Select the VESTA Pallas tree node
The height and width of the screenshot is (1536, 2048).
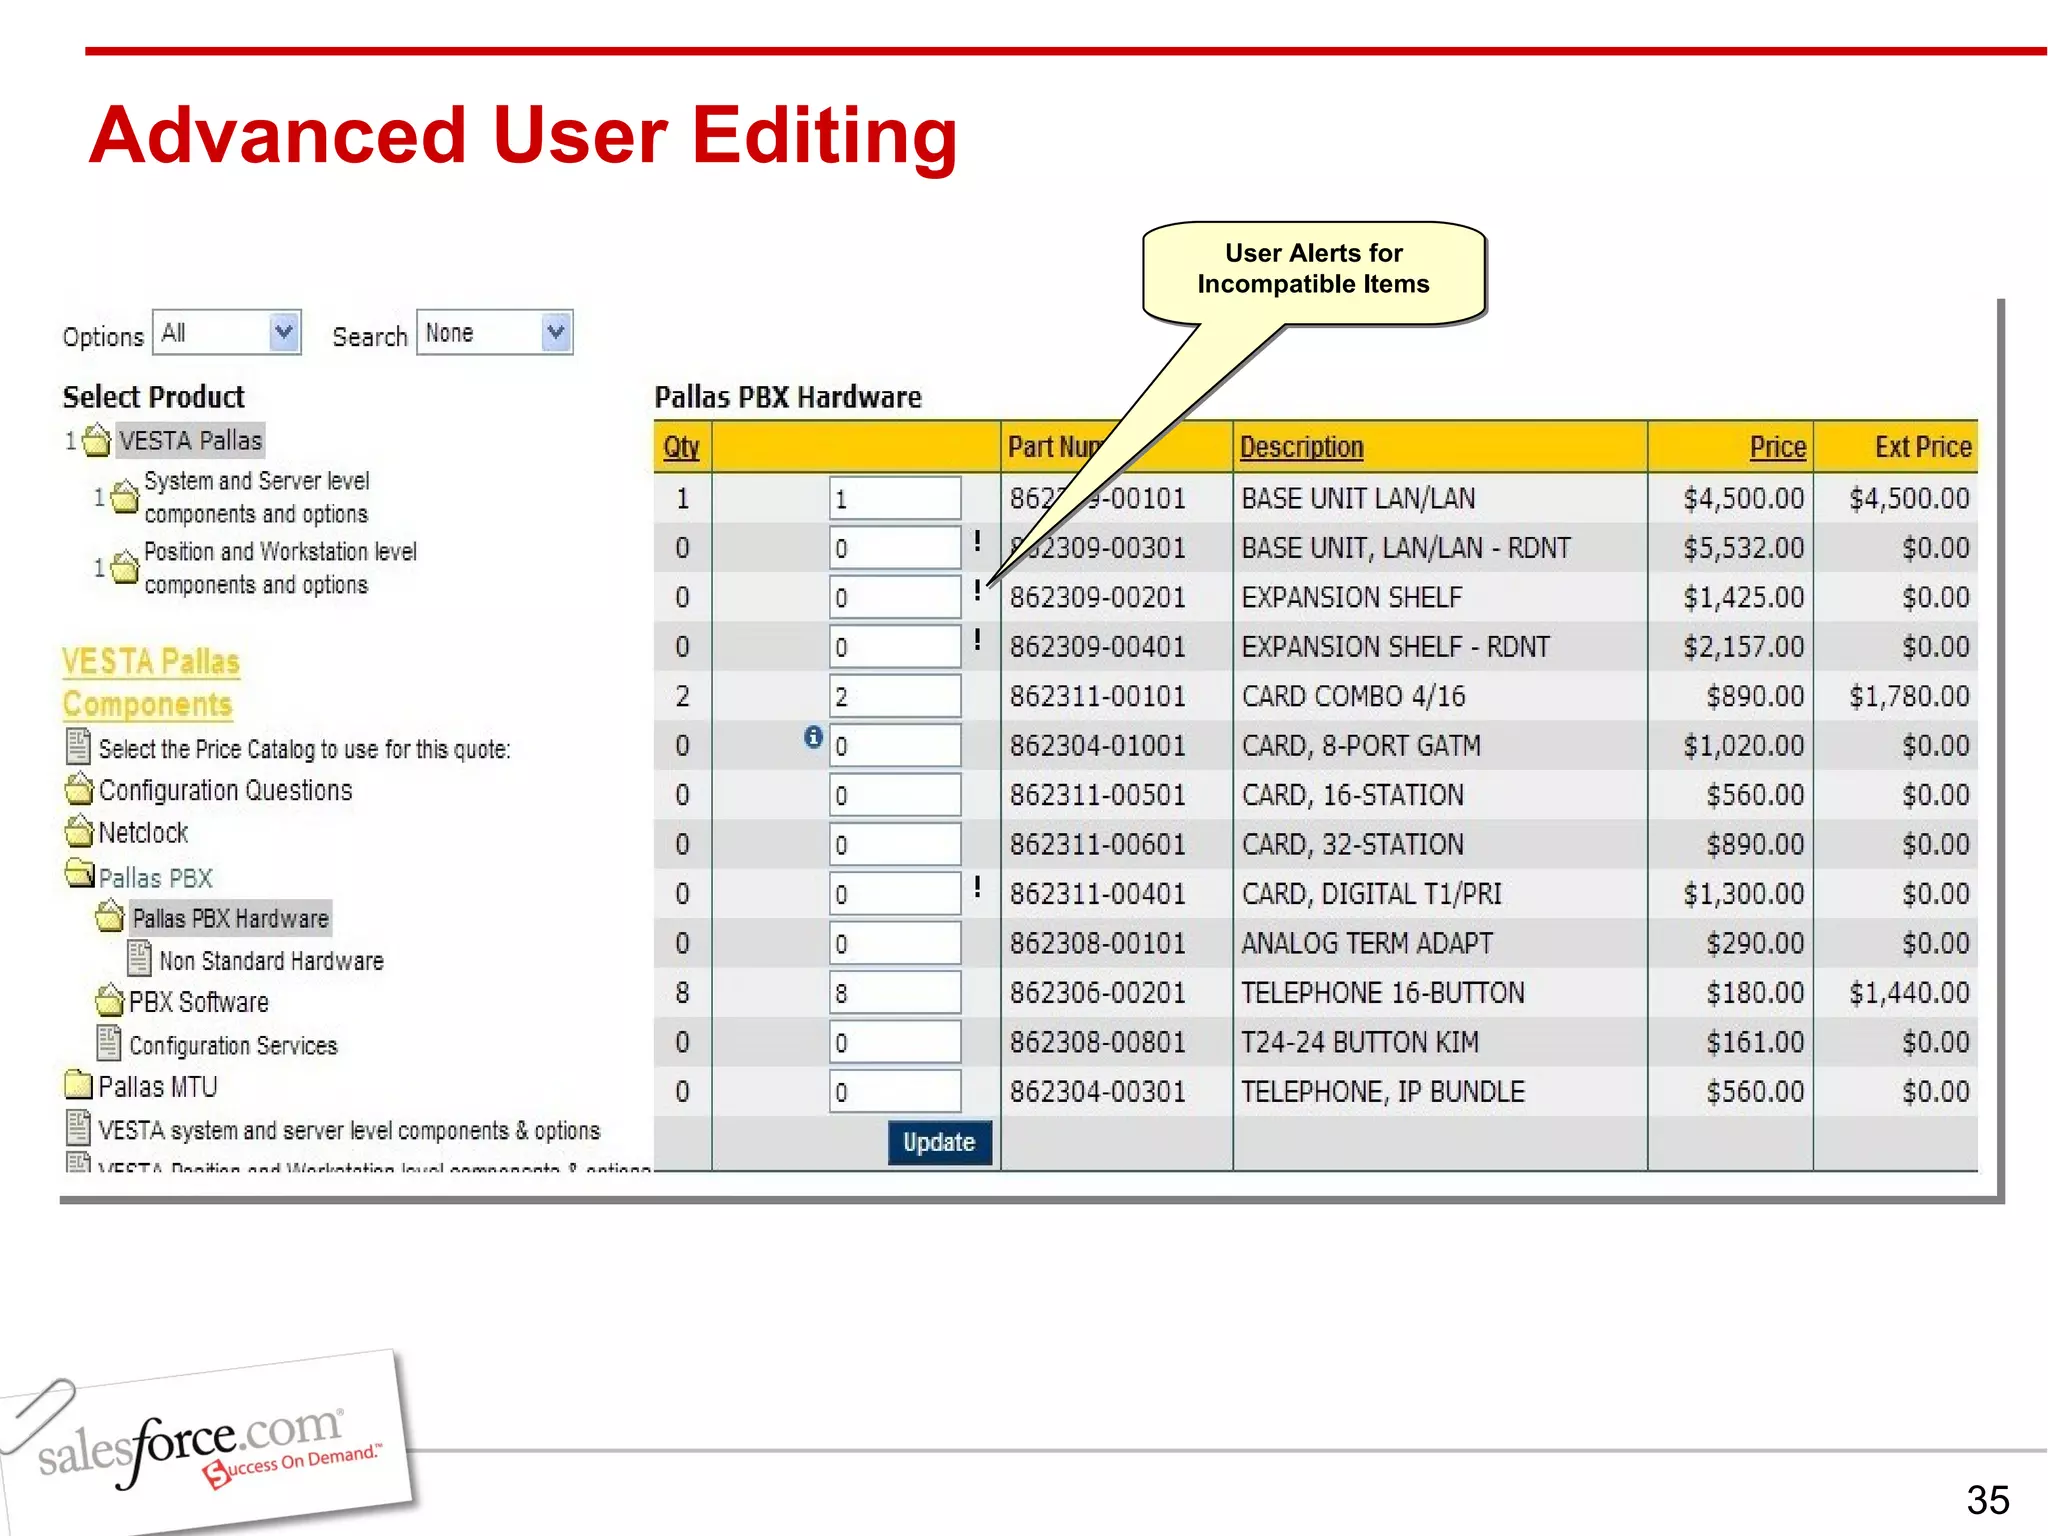coord(190,440)
